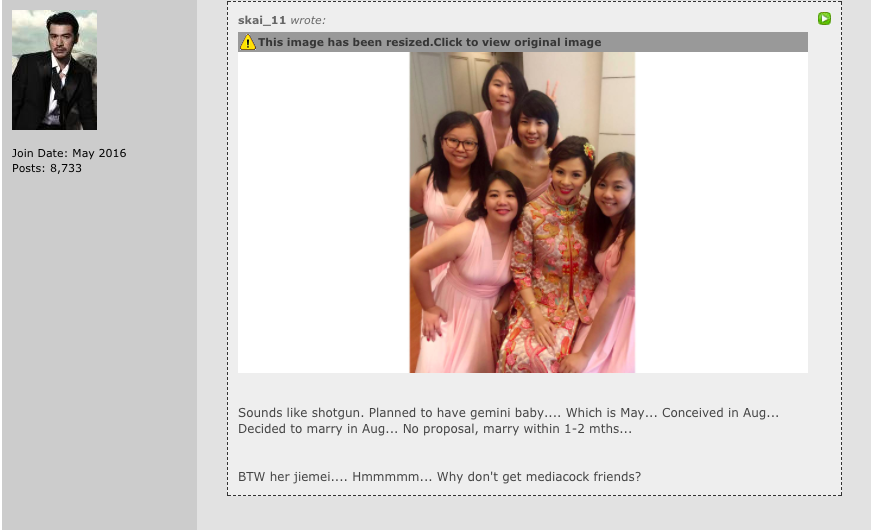The height and width of the screenshot is (530, 871).
Task: Click "Click to view original image" text
Action: tap(517, 42)
